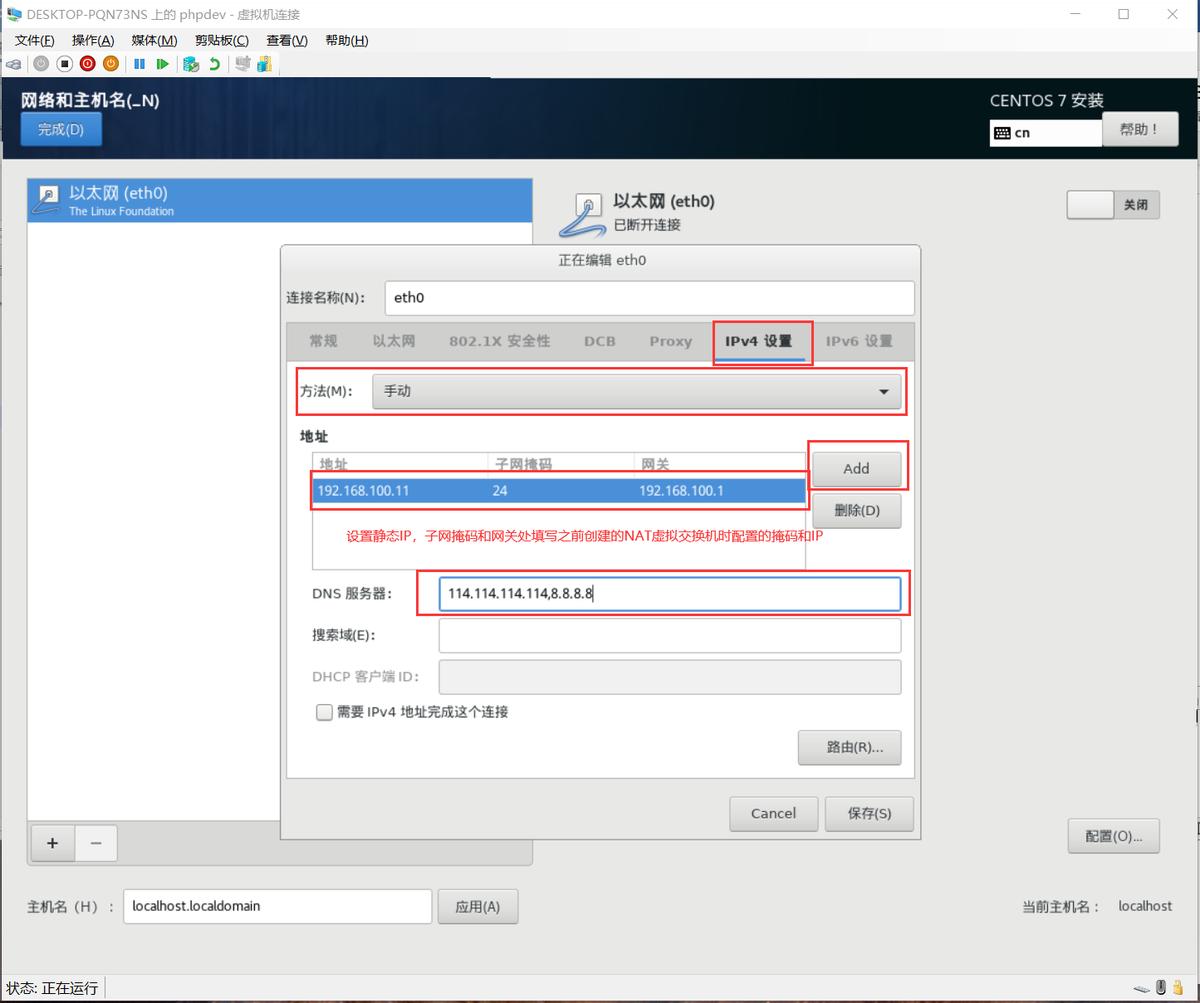The image size is (1200, 1003).
Task: Toggle the eth0 connection switch near 关闭
Action: [x=1089, y=204]
